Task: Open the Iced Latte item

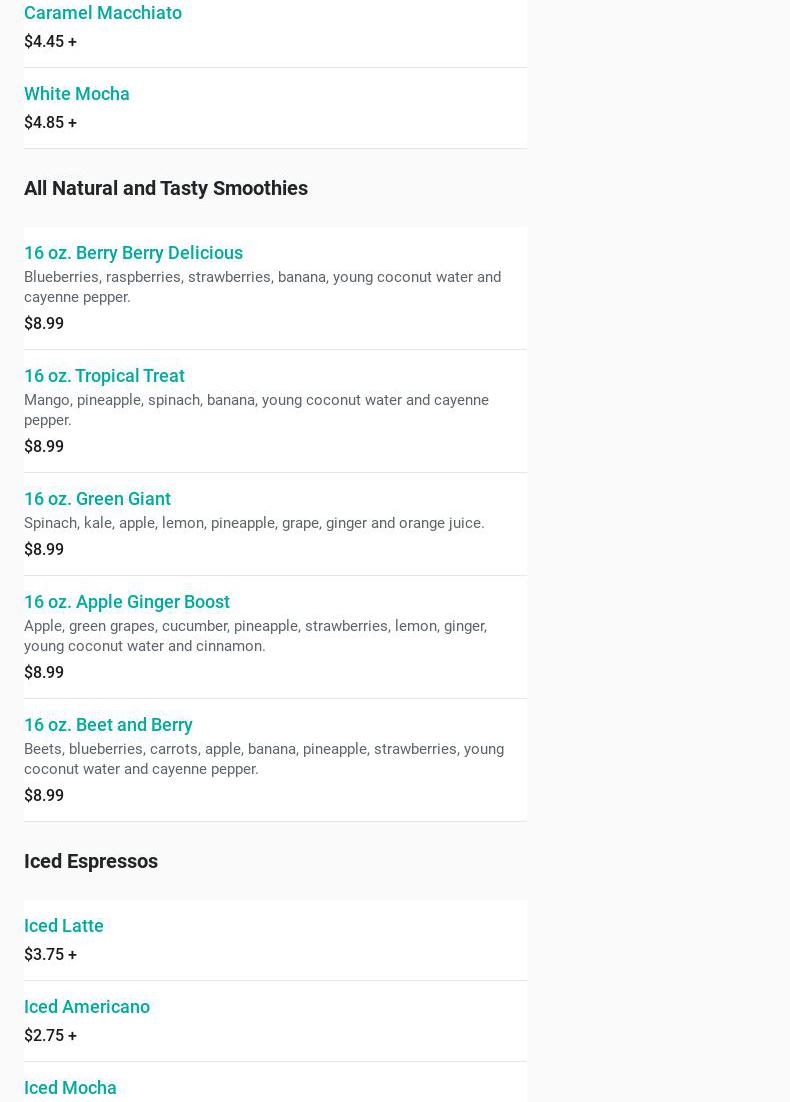Action: pyautogui.click(x=64, y=926)
